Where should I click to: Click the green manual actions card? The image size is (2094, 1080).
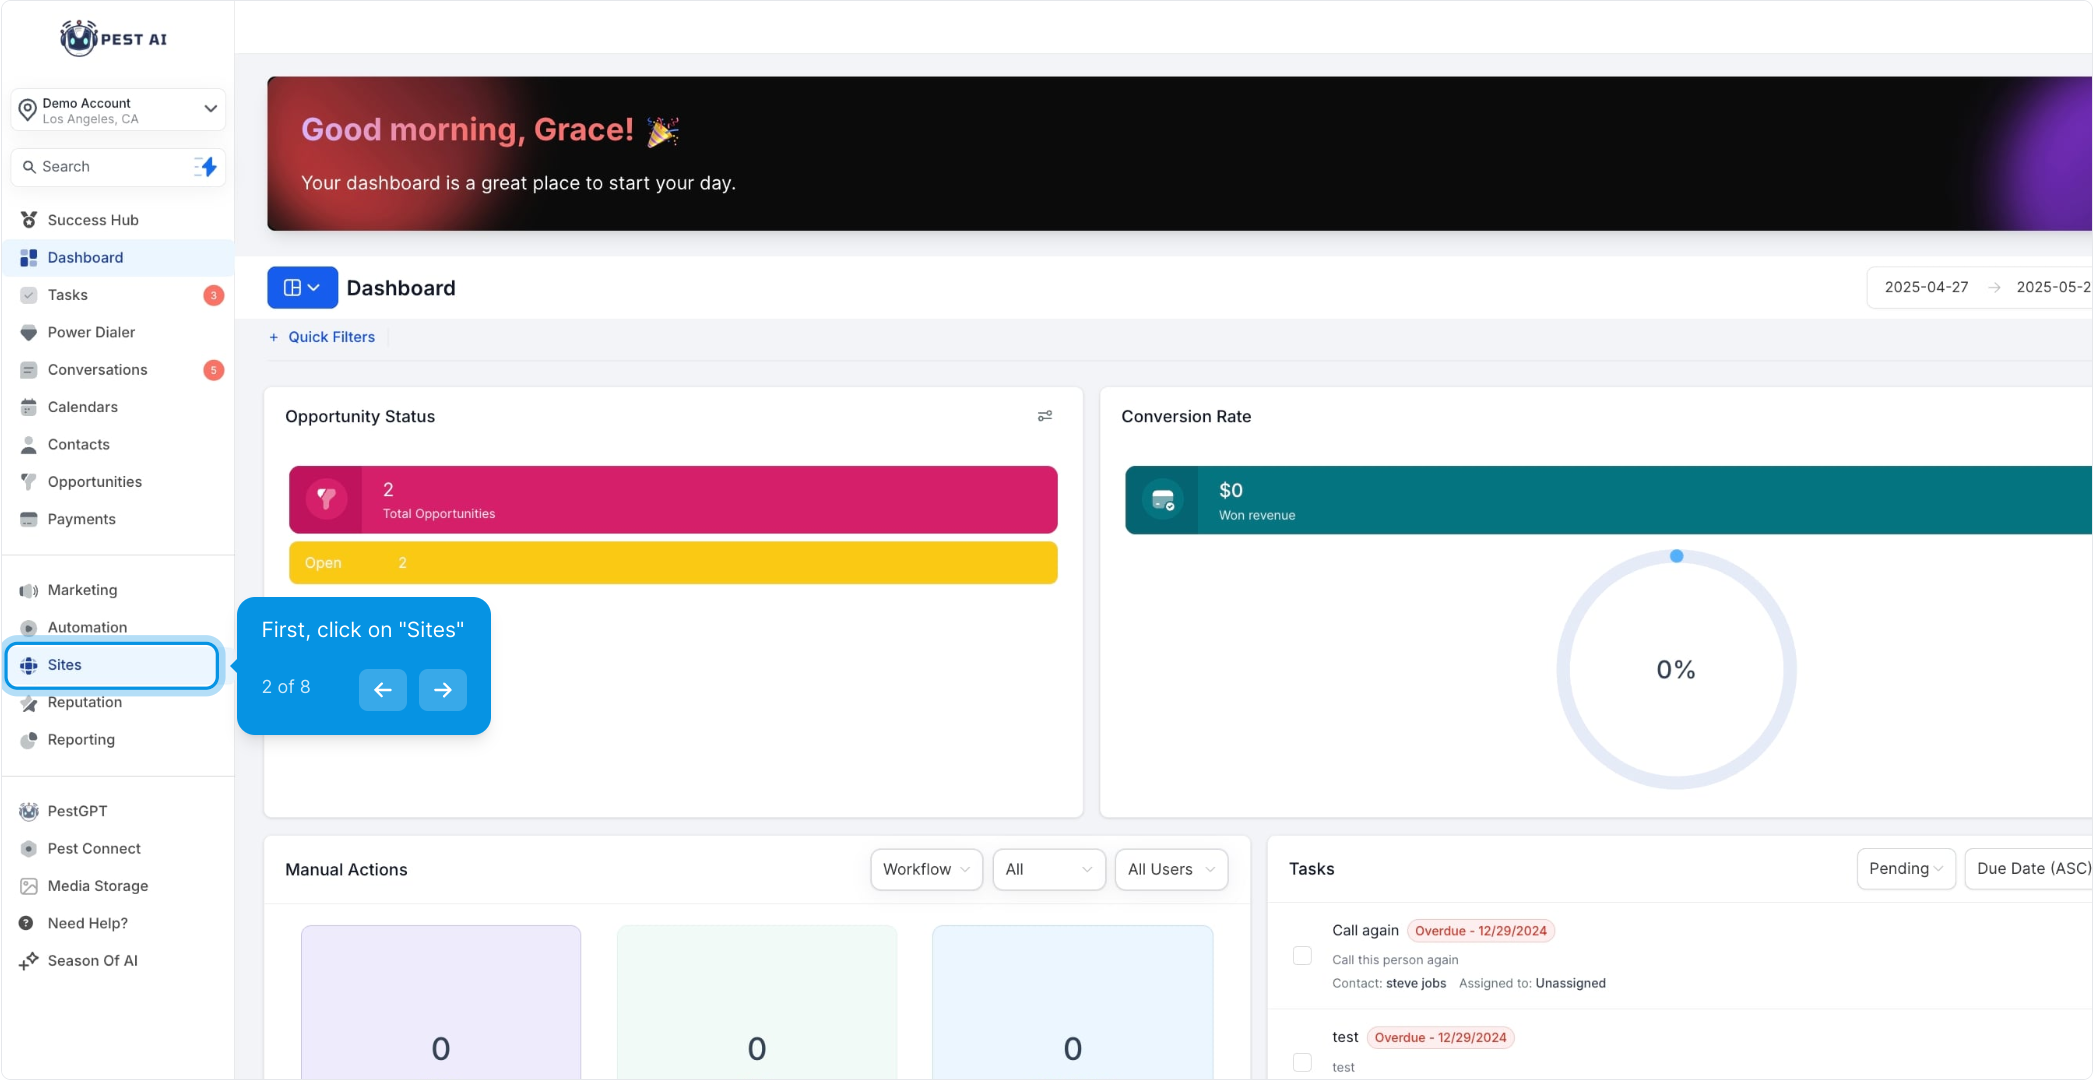coord(757,1002)
